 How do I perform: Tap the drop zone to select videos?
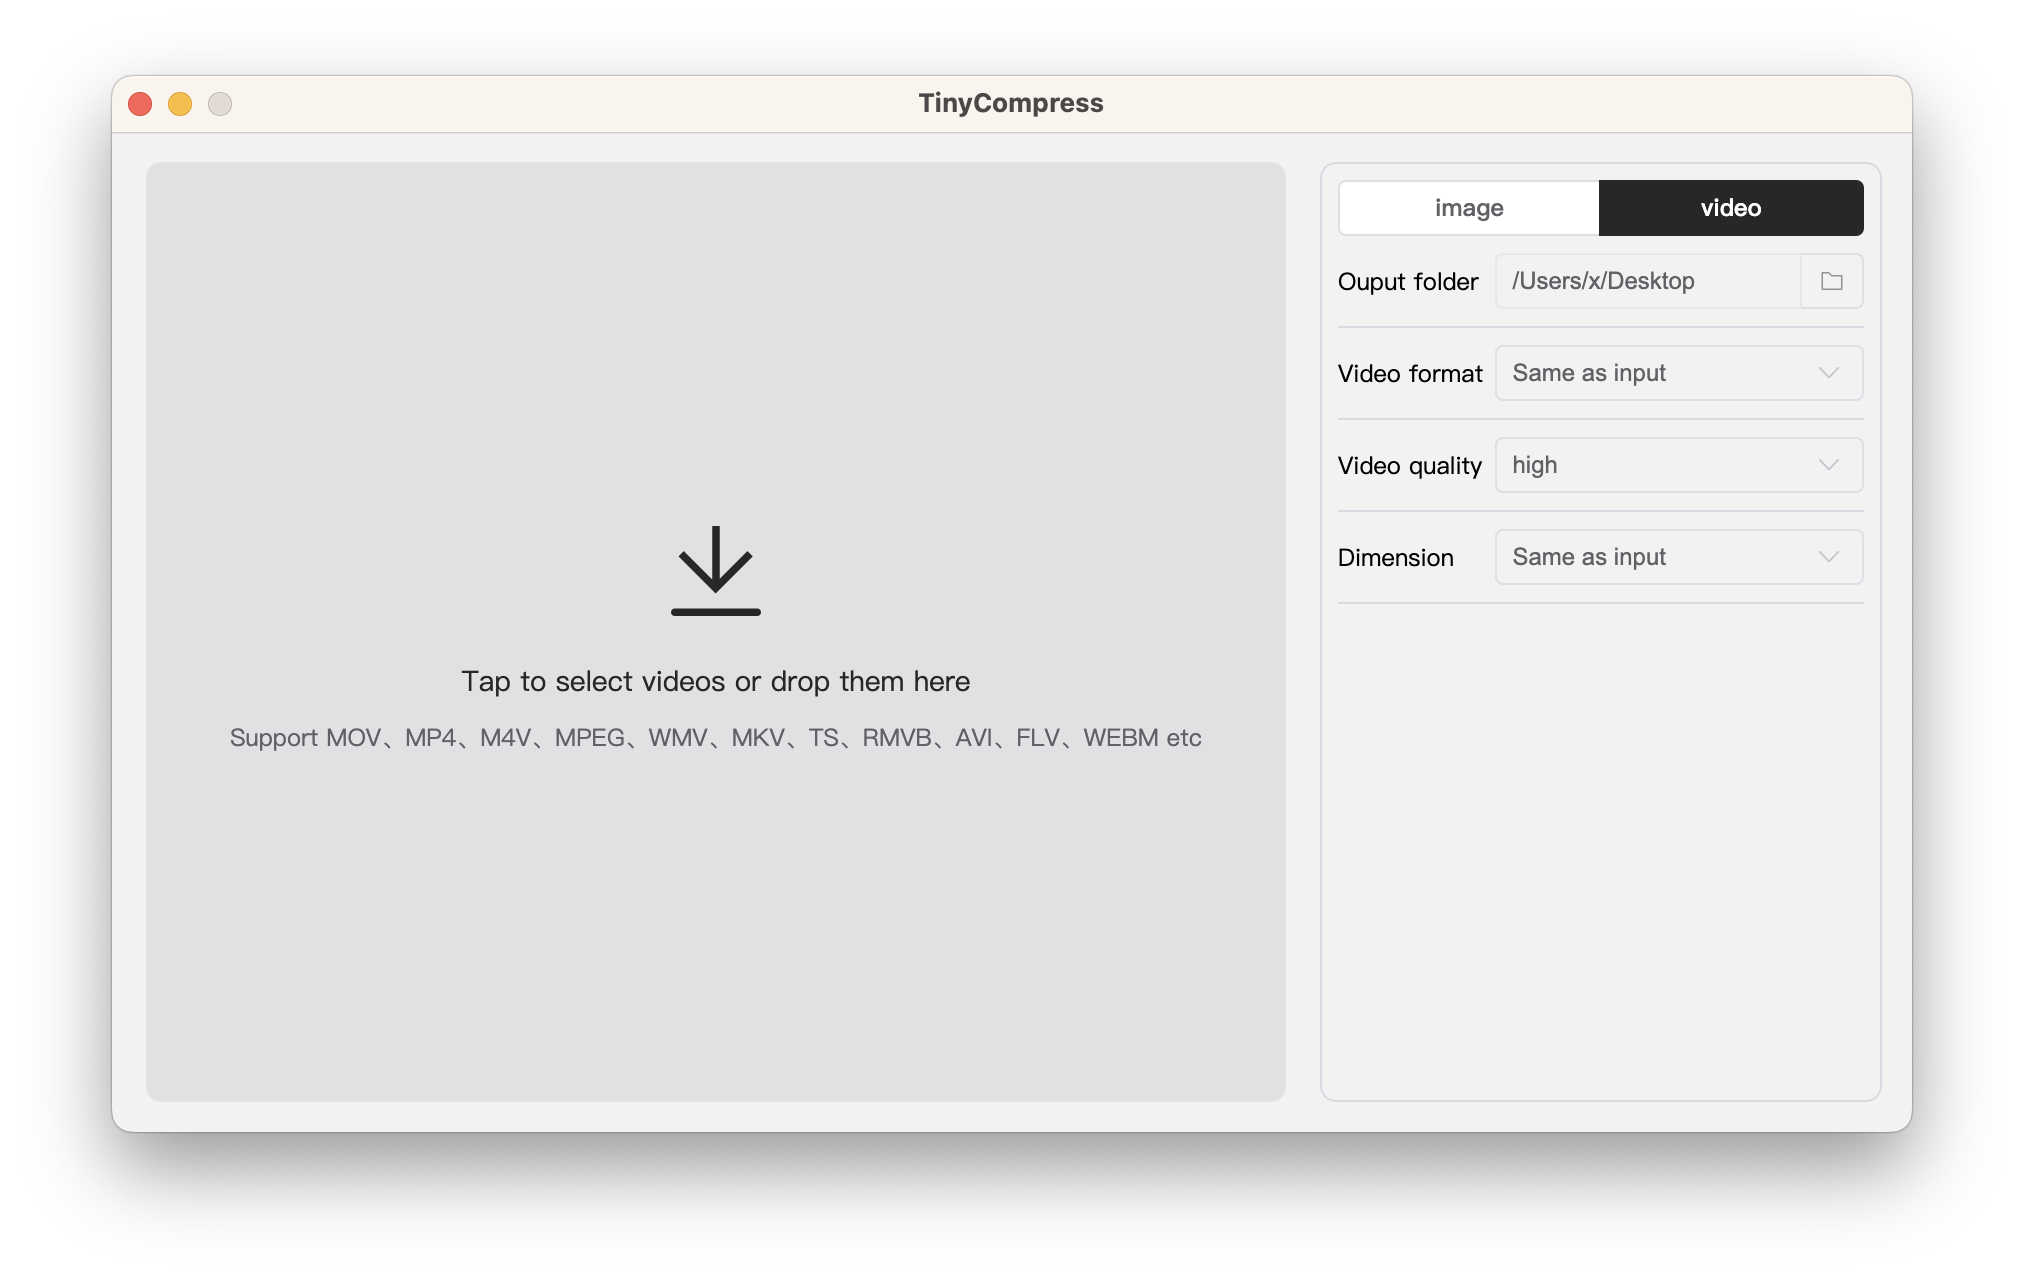tap(714, 630)
